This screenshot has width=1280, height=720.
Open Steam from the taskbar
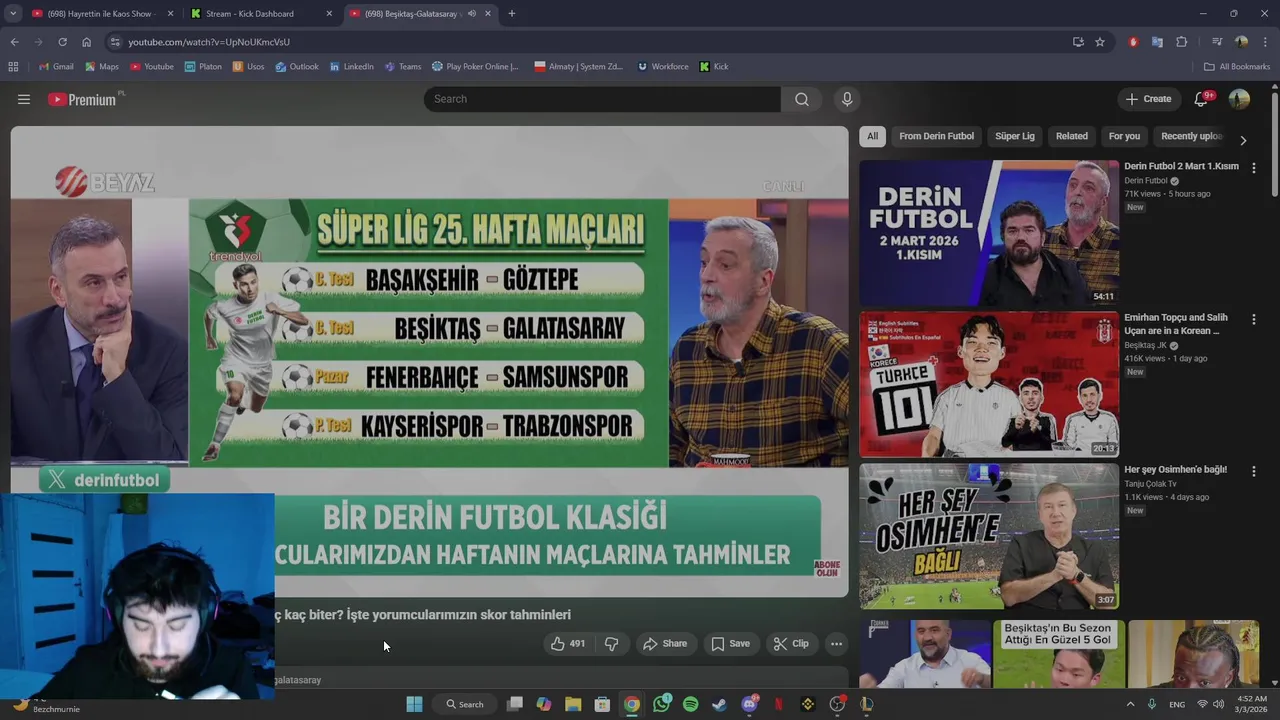coord(719,704)
